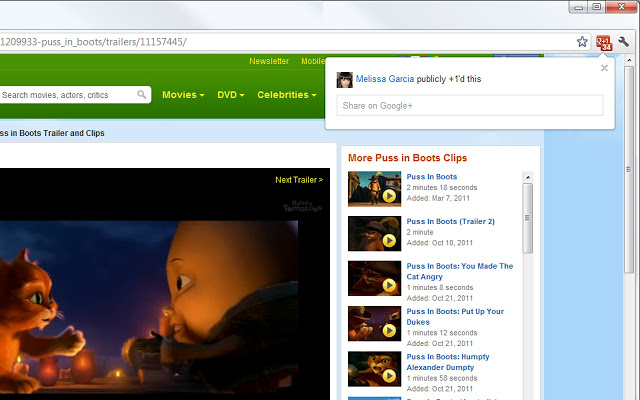Play the Trailer 2 clip thumbnail
This screenshot has height=400, width=640.
click(x=374, y=233)
